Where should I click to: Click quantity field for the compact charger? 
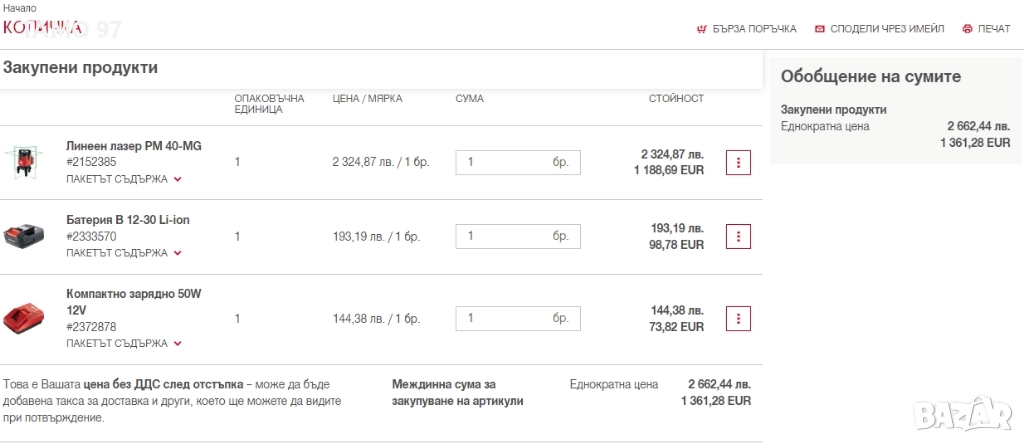[505, 318]
